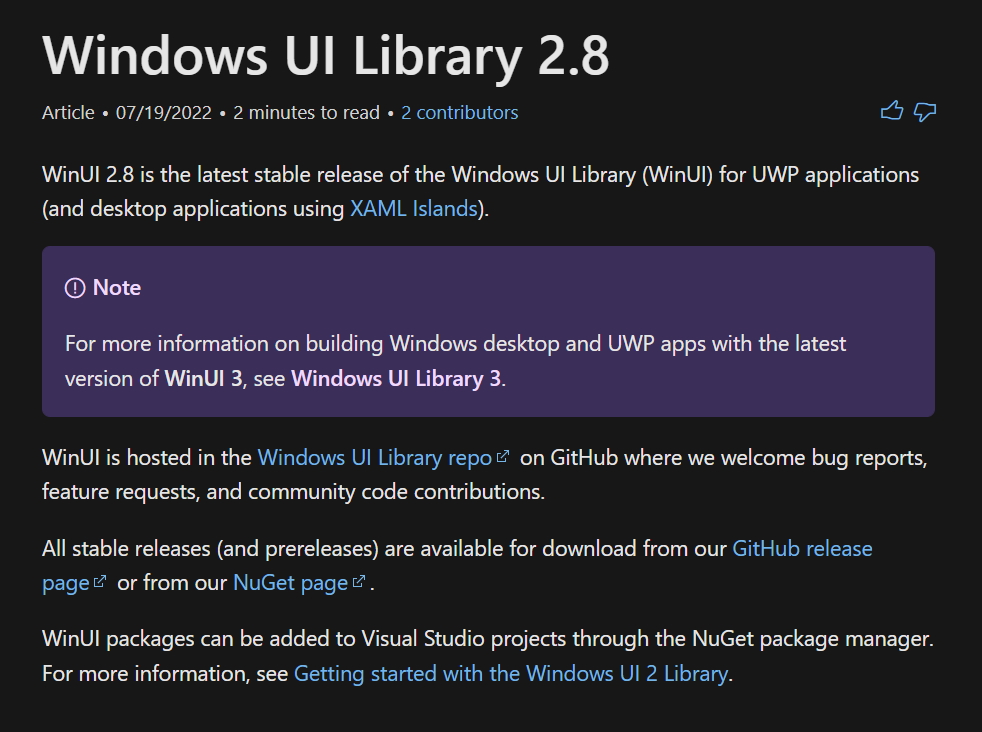
Task: Click the thumbs up feedback icon
Action: tap(893, 110)
